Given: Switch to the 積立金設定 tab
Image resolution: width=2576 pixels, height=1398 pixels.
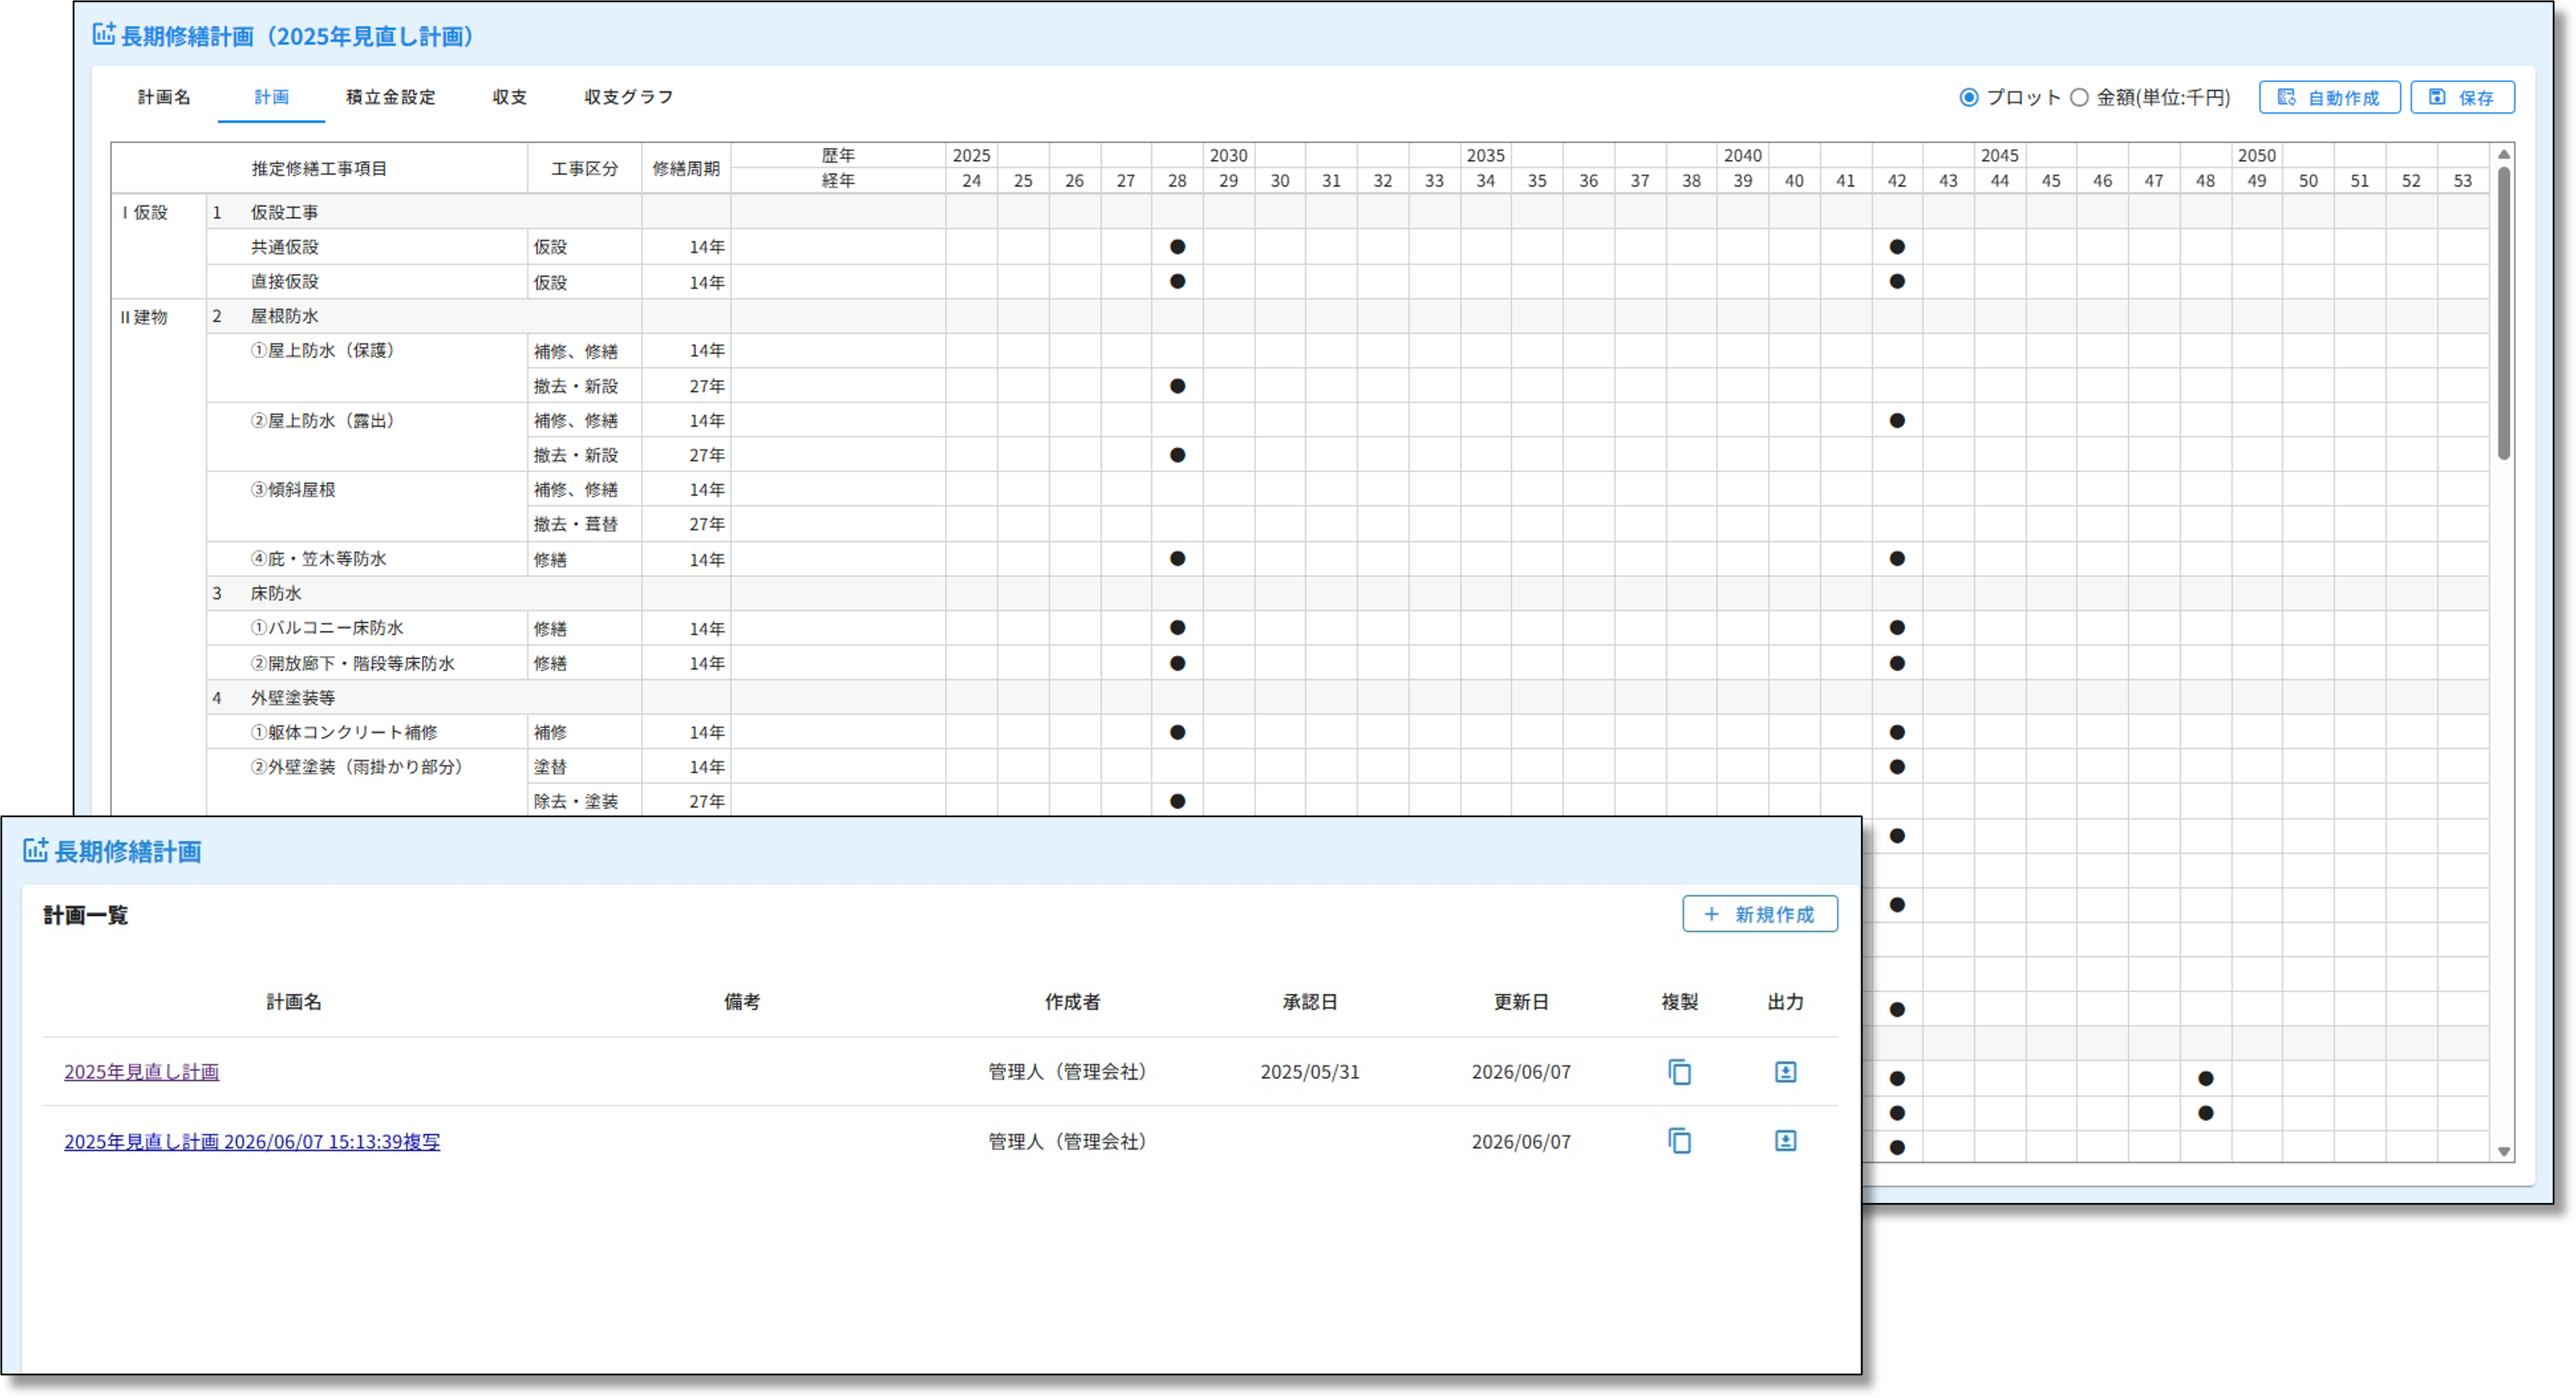Looking at the screenshot, I should pos(390,97).
